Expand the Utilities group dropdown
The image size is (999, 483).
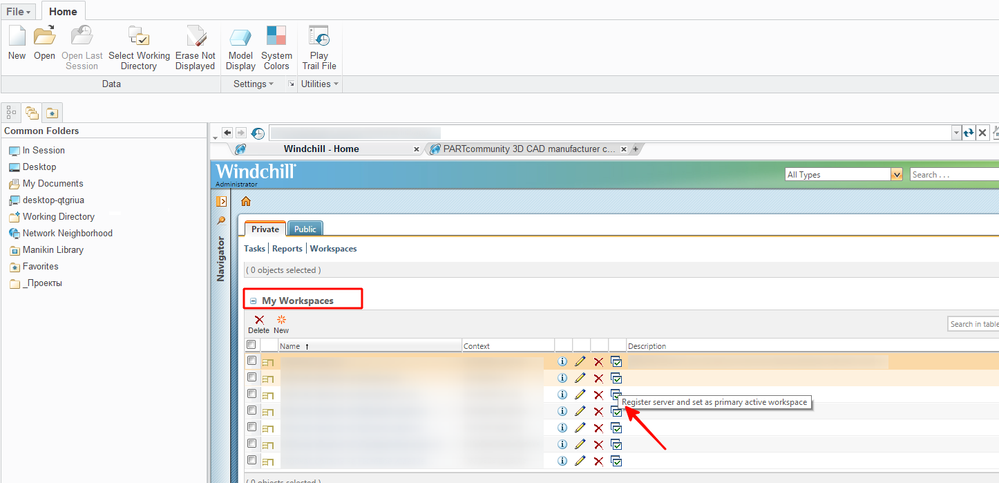tap(320, 84)
